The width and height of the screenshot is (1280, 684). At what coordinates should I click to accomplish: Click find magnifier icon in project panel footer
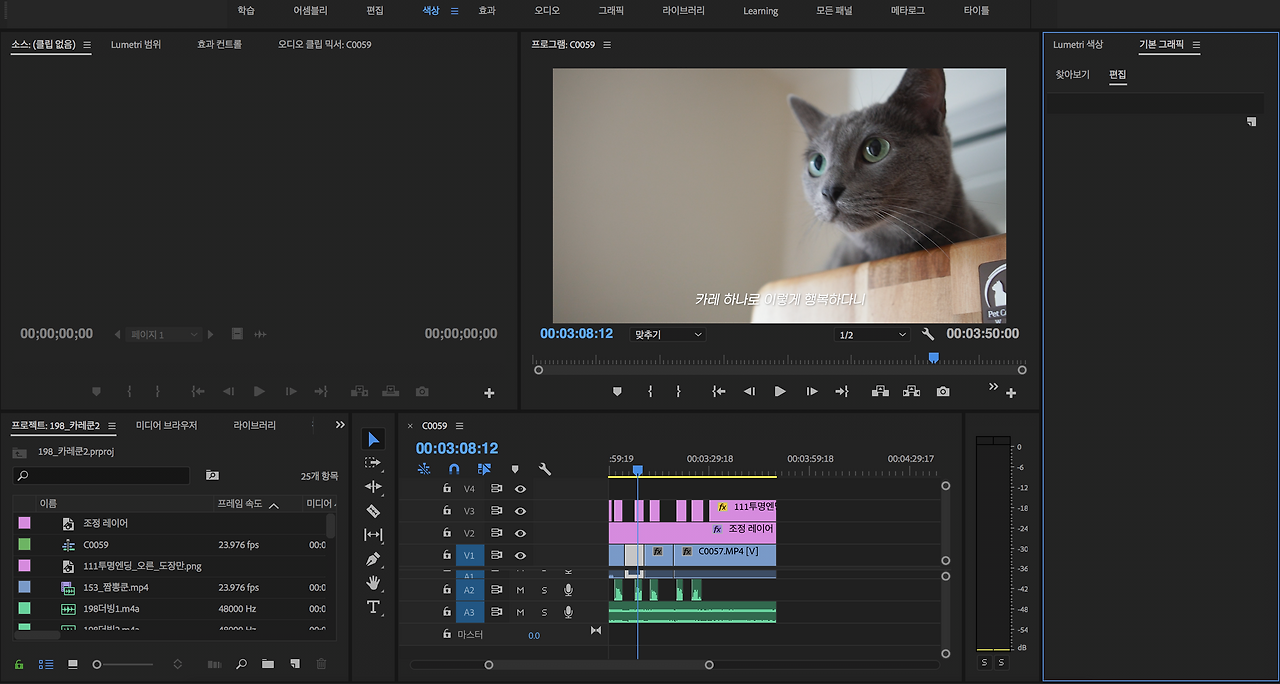[x=241, y=664]
